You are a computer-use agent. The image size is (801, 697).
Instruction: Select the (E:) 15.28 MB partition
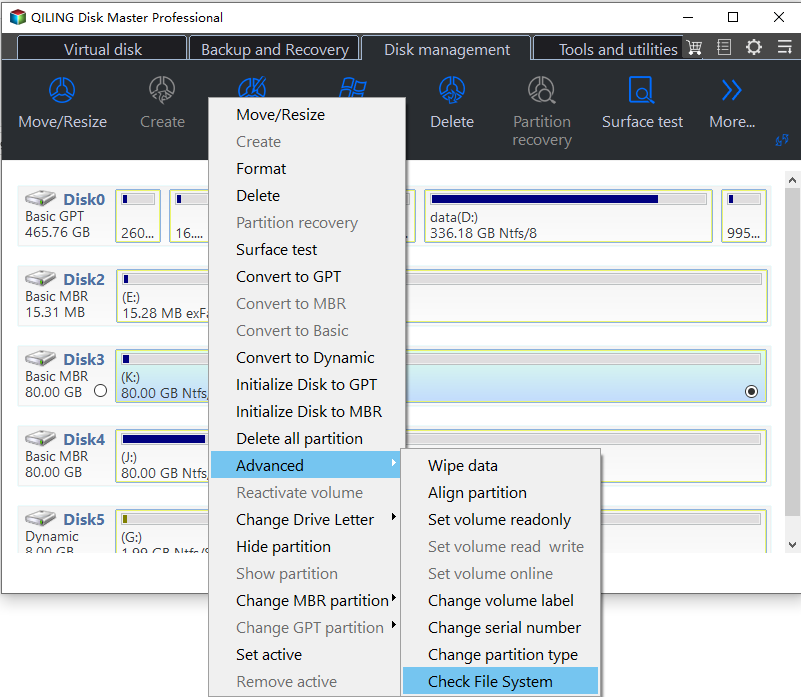[162, 296]
